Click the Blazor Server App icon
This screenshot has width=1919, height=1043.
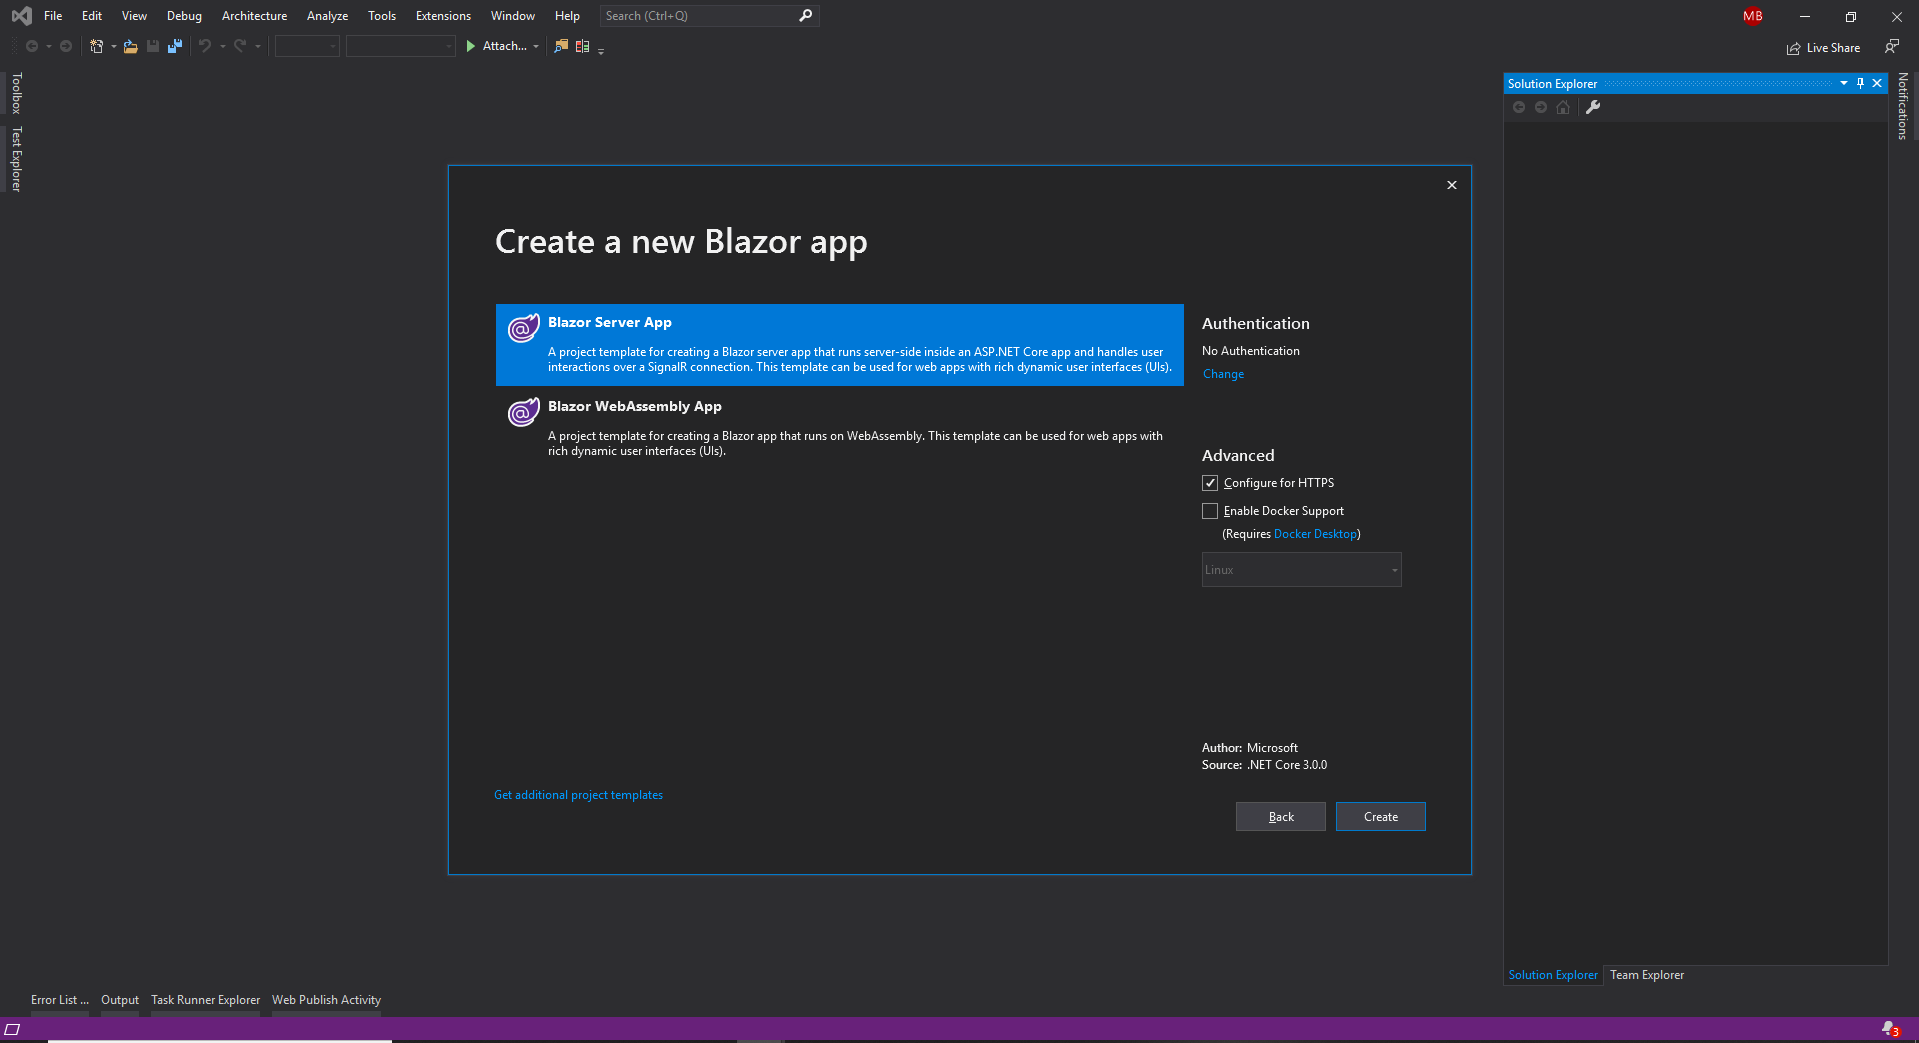tap(523, 327)
